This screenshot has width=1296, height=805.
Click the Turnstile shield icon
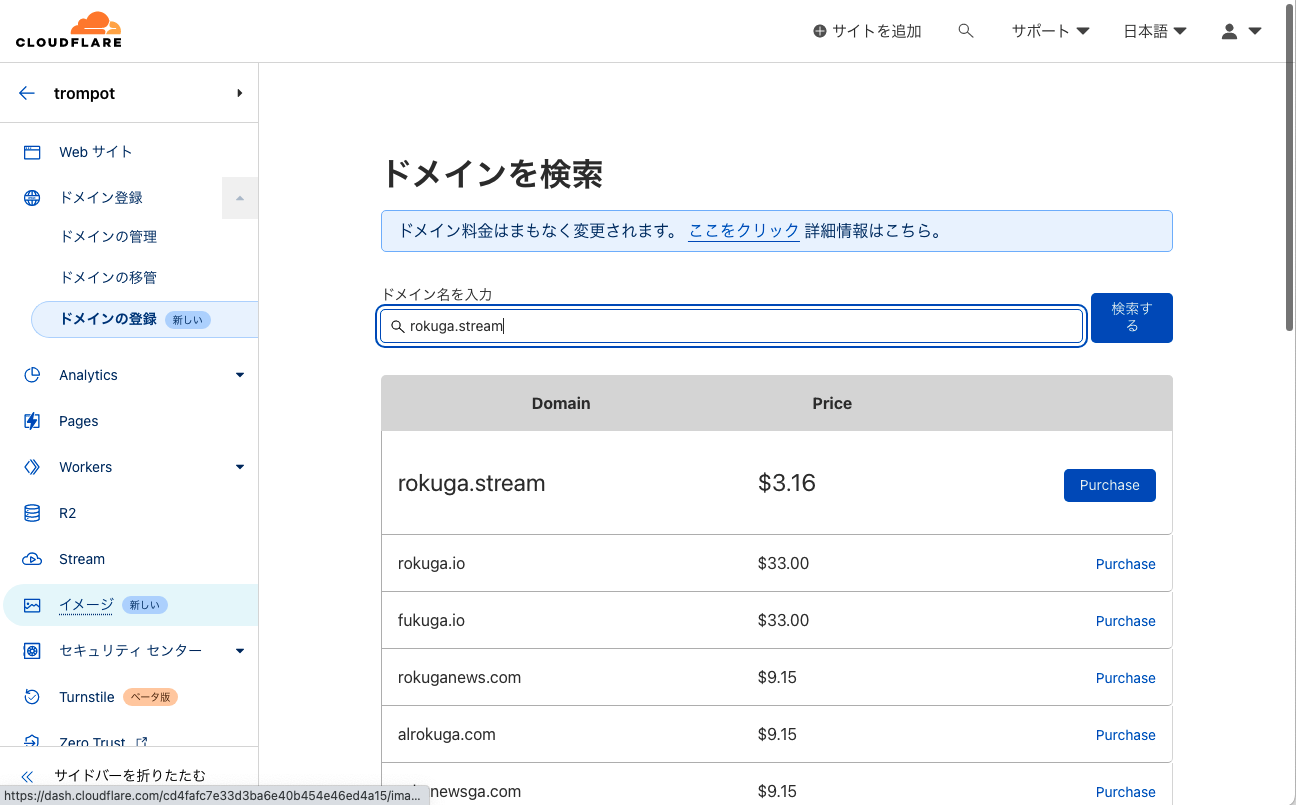[x=31, y=696]
